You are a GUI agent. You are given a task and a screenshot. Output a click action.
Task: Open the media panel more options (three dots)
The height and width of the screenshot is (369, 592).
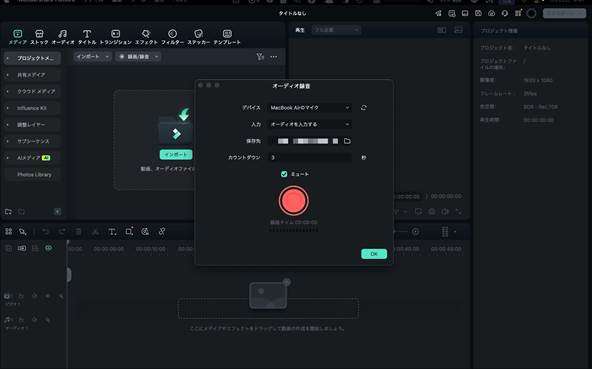point(274,57)
